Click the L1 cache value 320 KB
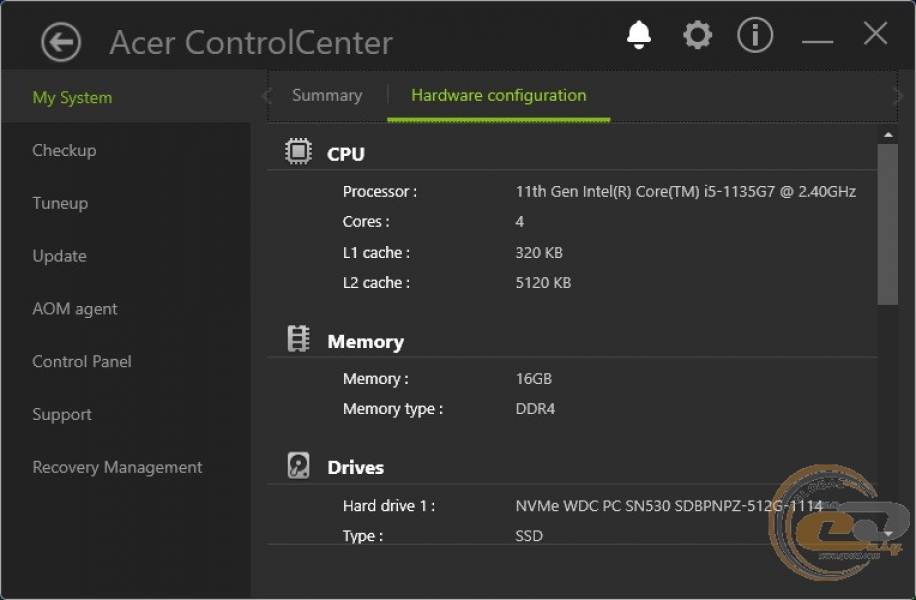 pos(539,252)
